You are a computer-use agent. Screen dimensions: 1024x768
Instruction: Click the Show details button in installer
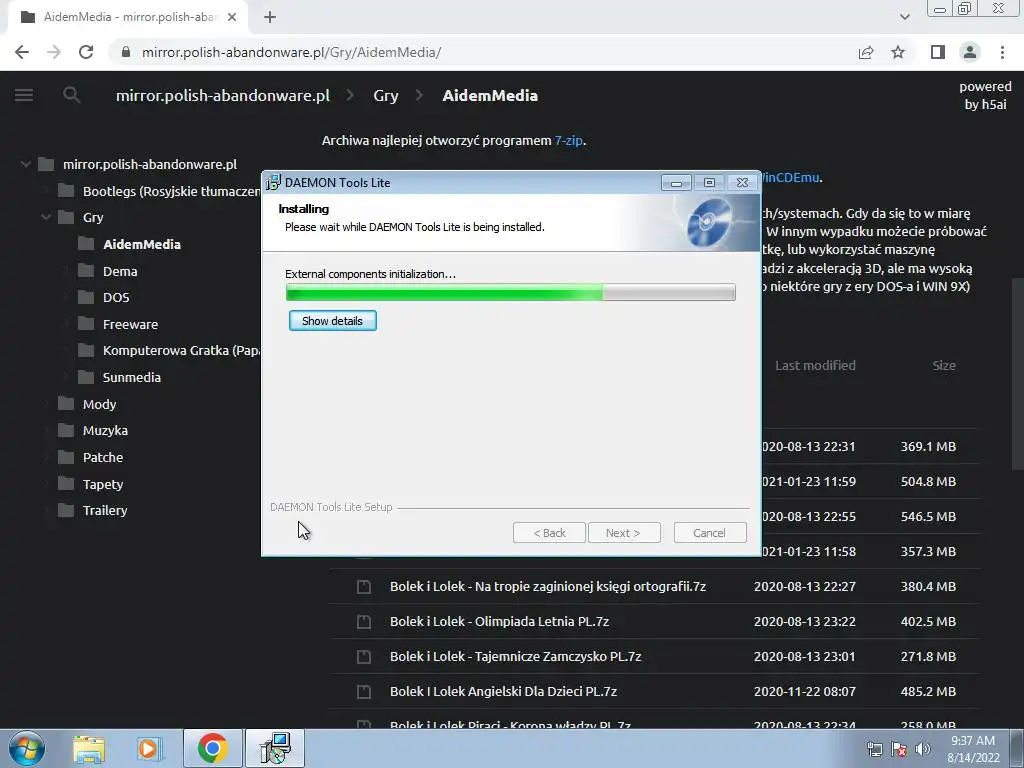(x=332, y=321)
